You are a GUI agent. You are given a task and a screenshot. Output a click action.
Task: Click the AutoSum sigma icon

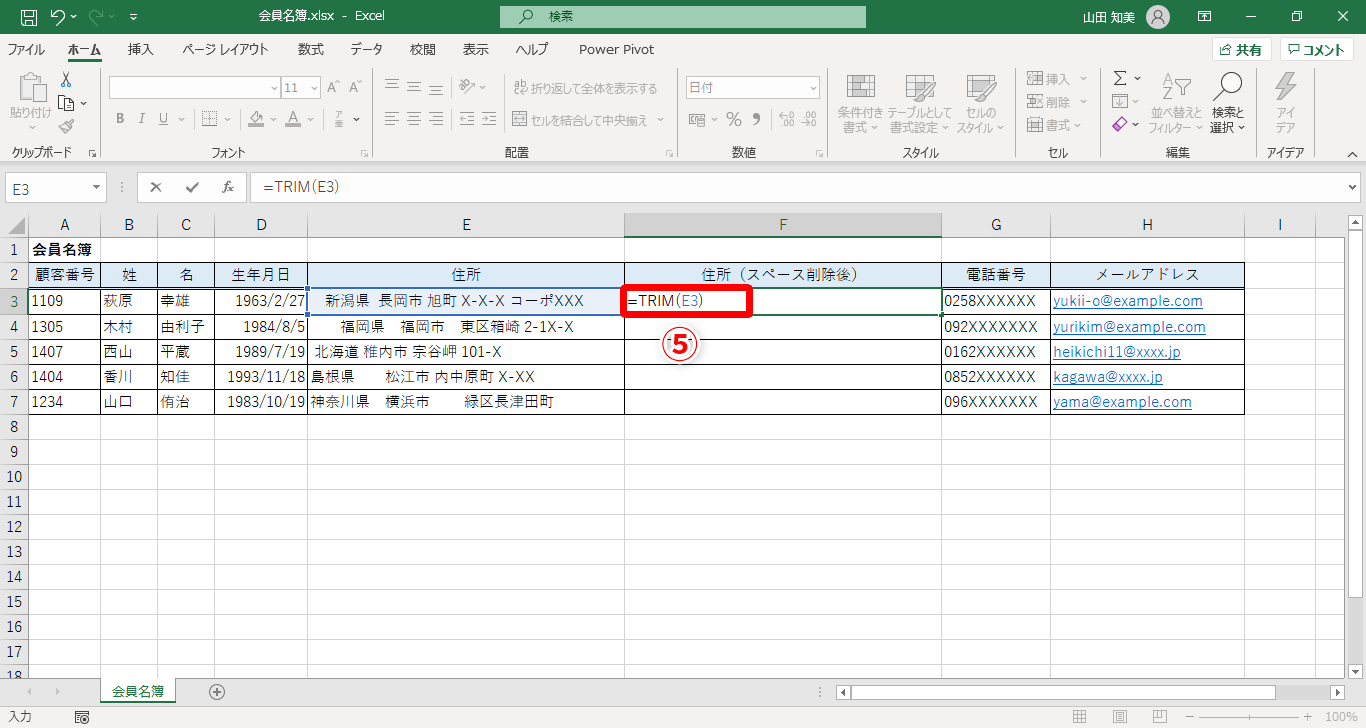1120,78
